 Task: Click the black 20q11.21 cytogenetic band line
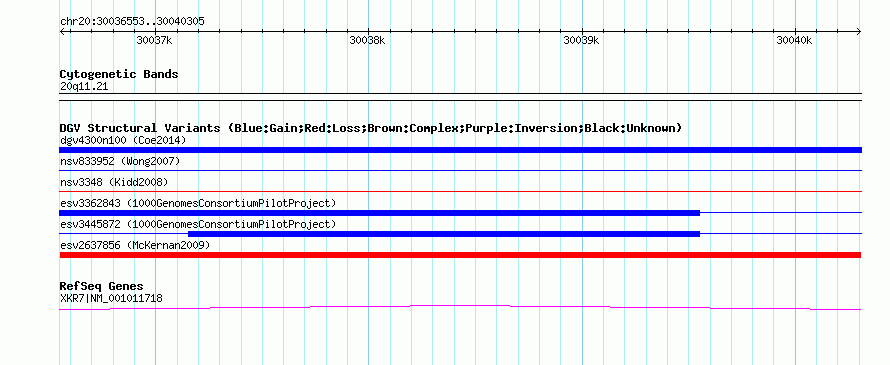click(460, 97)
